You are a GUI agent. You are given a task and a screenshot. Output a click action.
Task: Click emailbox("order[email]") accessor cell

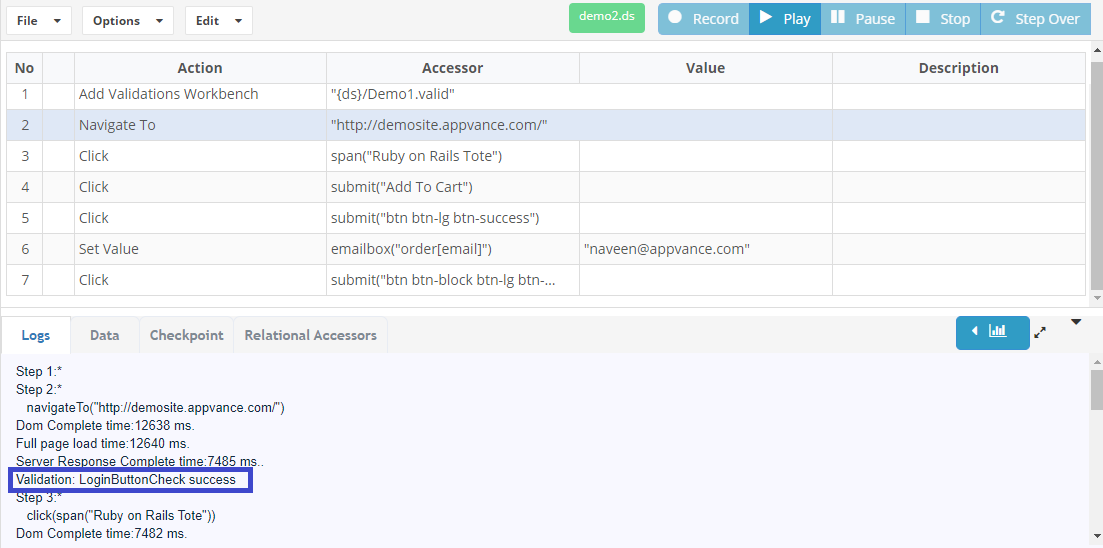[x=452, y=249]
